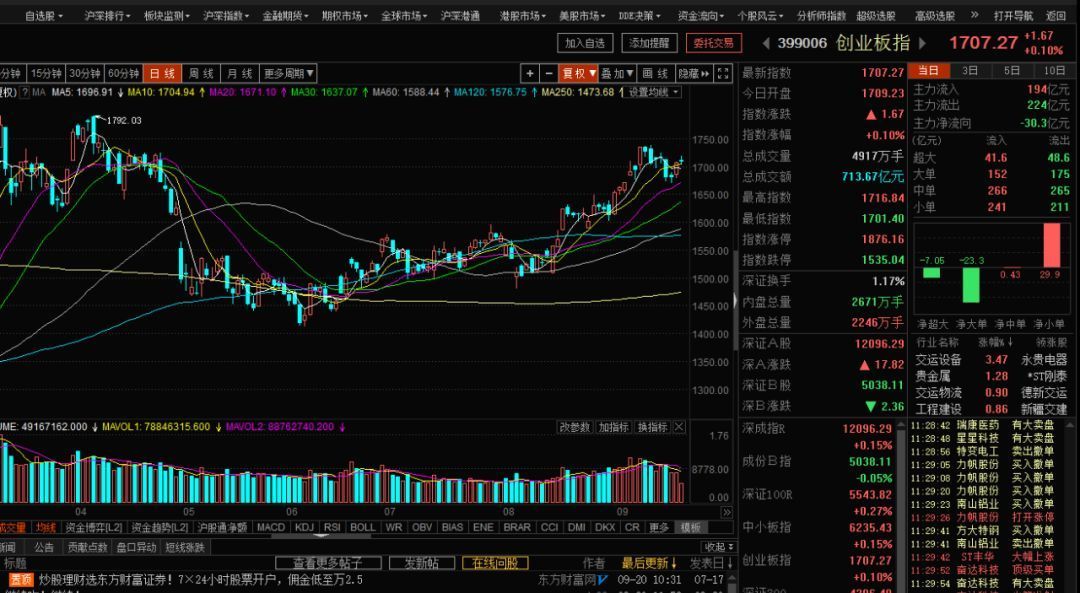Switch to 周线 weekly period
This screenshot has width=1080, height=593.
(202, 73)
